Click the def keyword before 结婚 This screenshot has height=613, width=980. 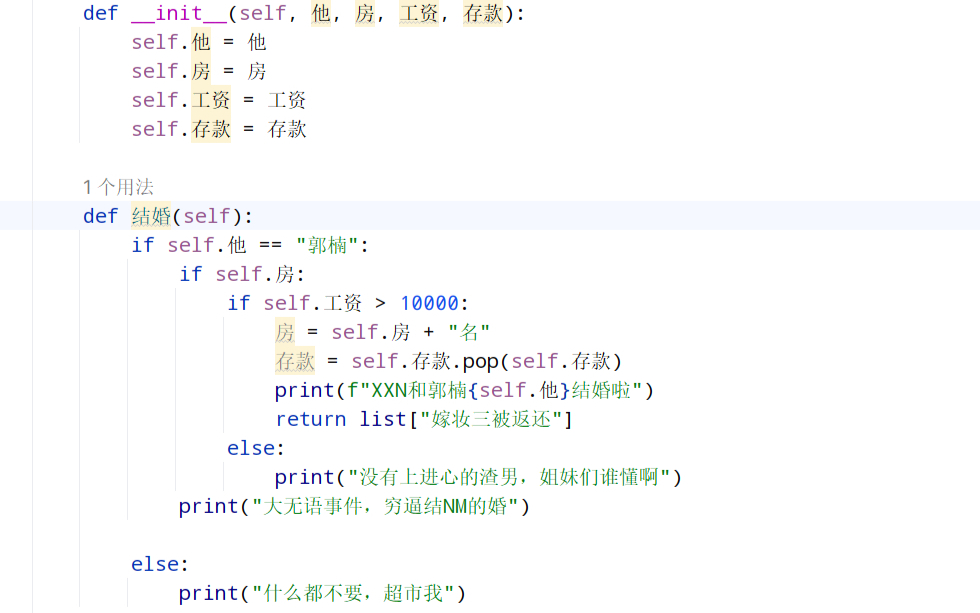100,216
